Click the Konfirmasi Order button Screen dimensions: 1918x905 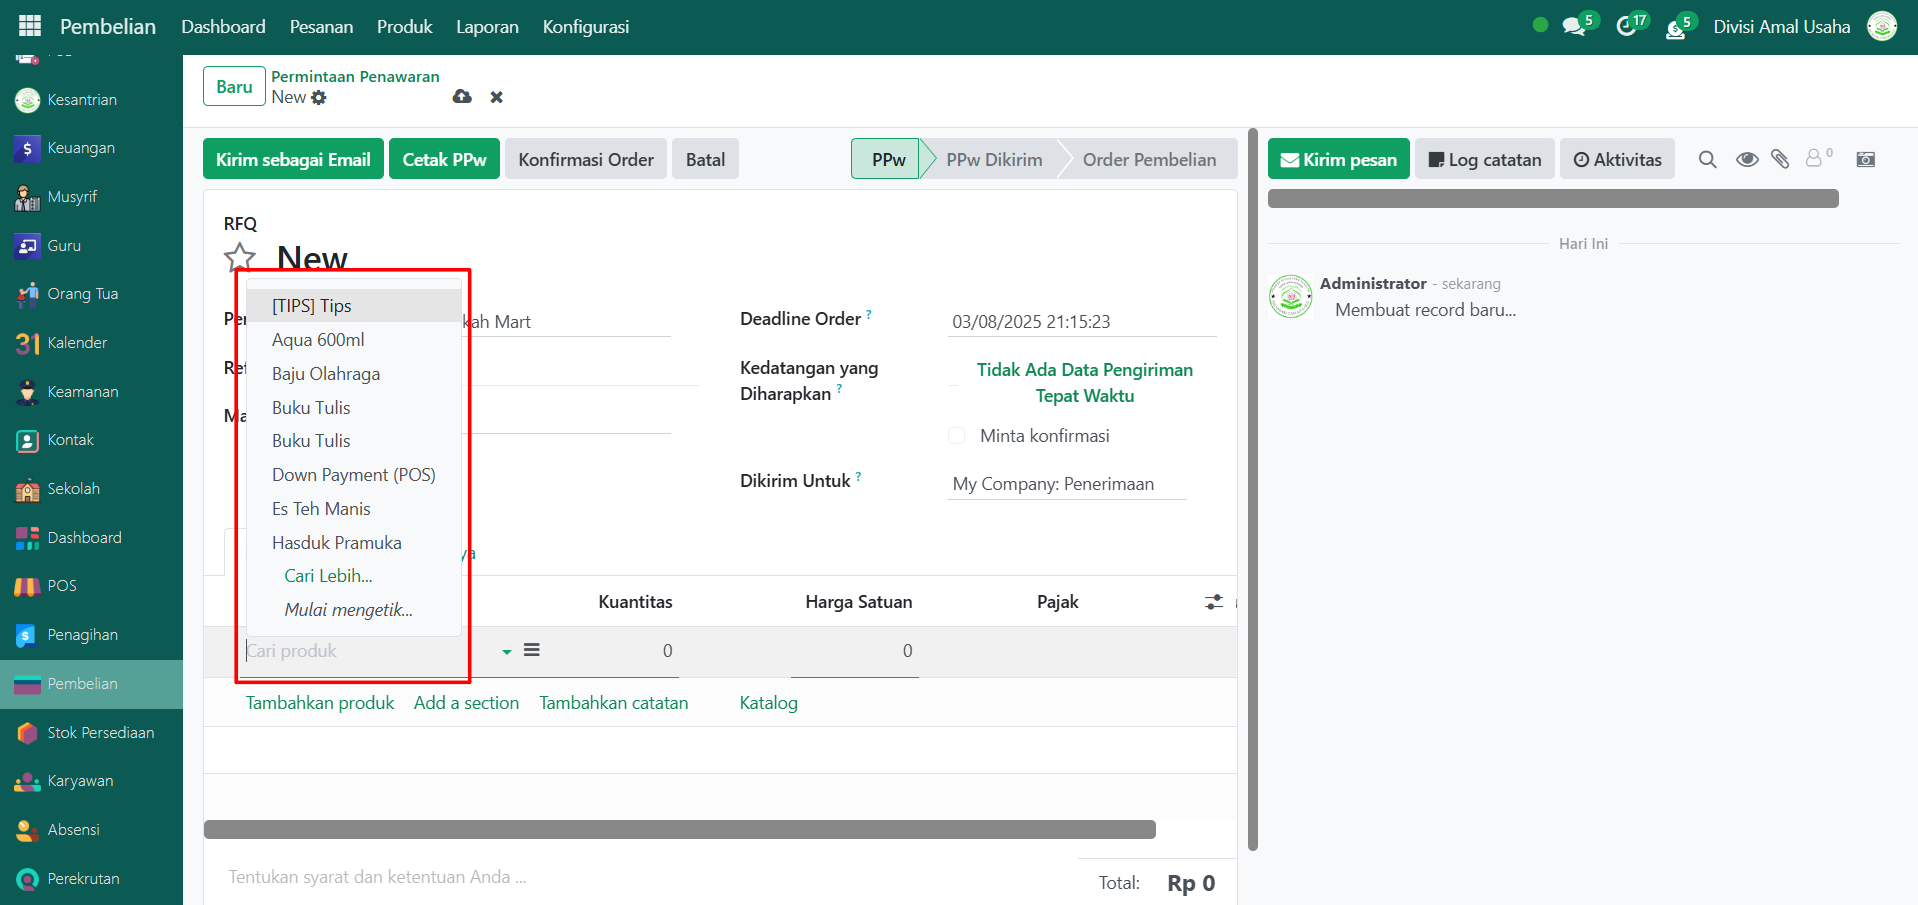585,160
